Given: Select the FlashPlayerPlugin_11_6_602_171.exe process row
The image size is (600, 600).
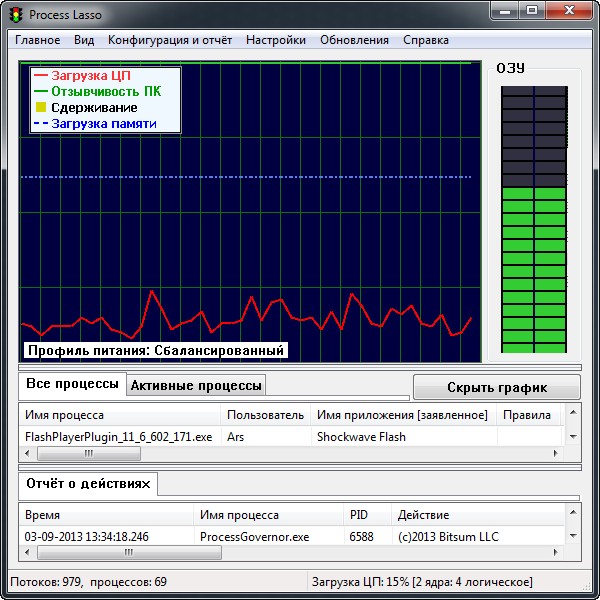Looking at the screenshot, I should (118, 437).
